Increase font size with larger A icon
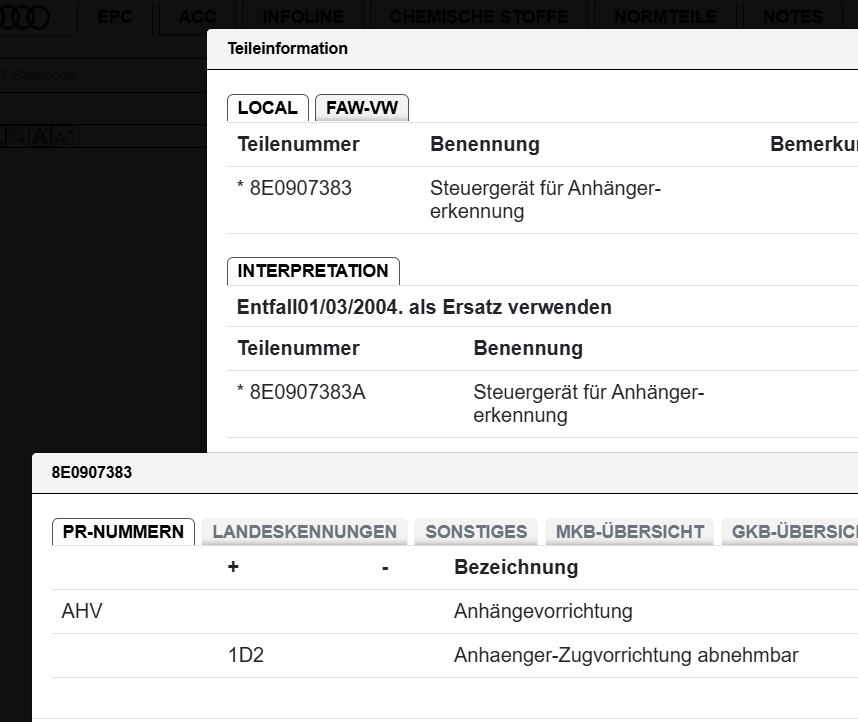The width and height of the screenshot is (858, 722). 40,136
